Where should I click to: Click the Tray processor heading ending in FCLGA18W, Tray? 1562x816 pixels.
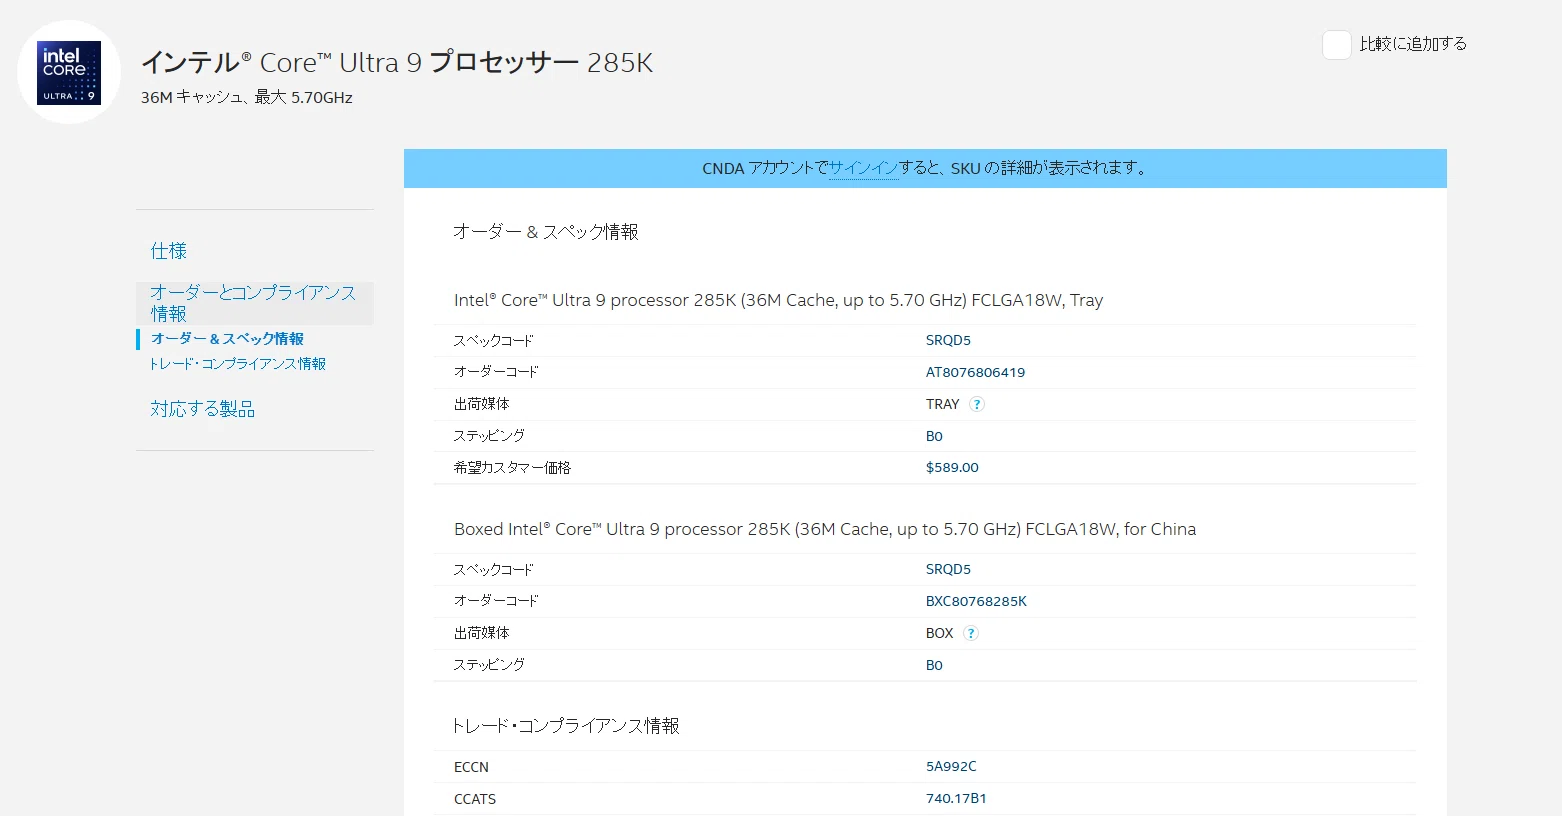pos(778,300)
